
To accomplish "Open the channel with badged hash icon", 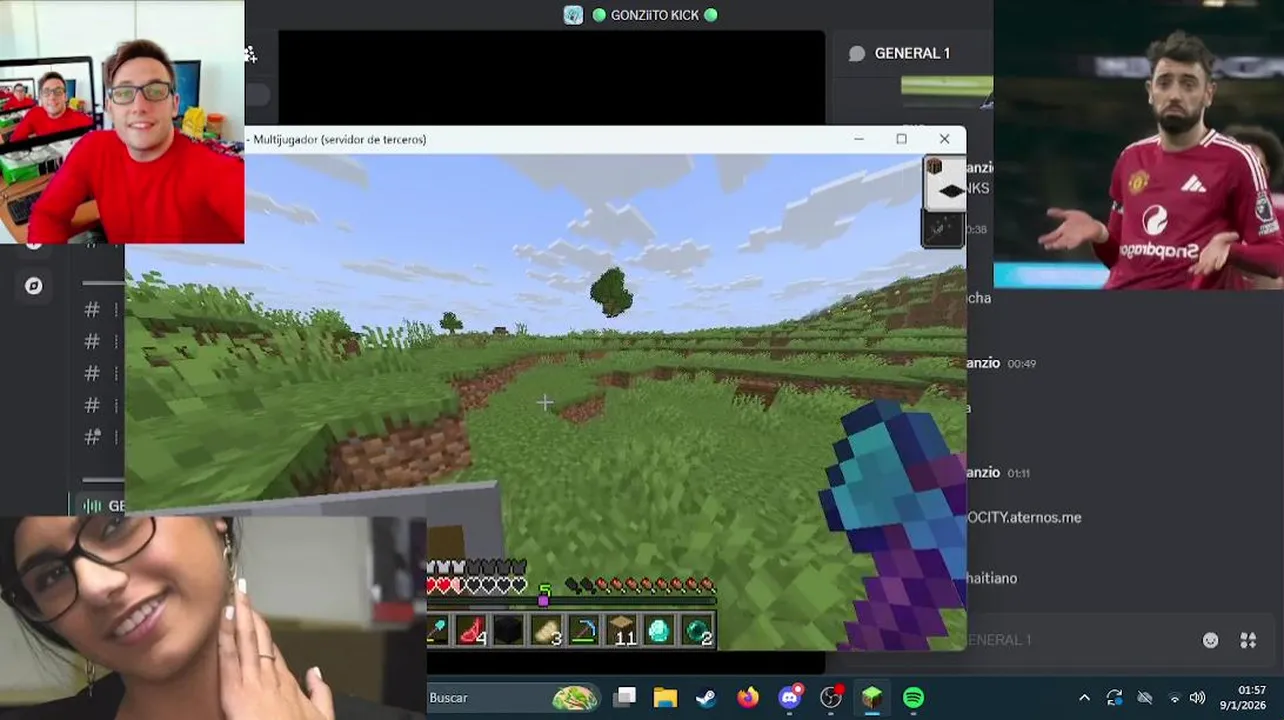I will point(92,437).
